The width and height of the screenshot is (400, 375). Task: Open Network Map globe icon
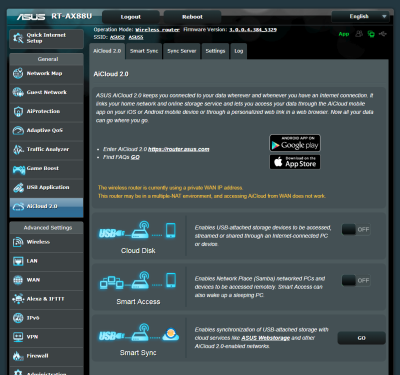tap(18, 73)
